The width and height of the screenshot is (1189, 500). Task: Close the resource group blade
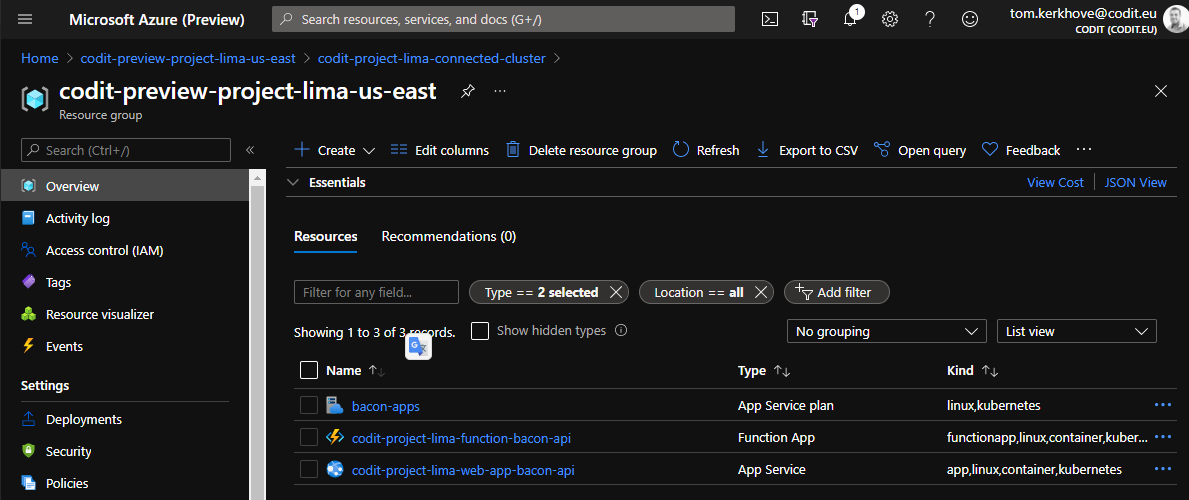1160,91
